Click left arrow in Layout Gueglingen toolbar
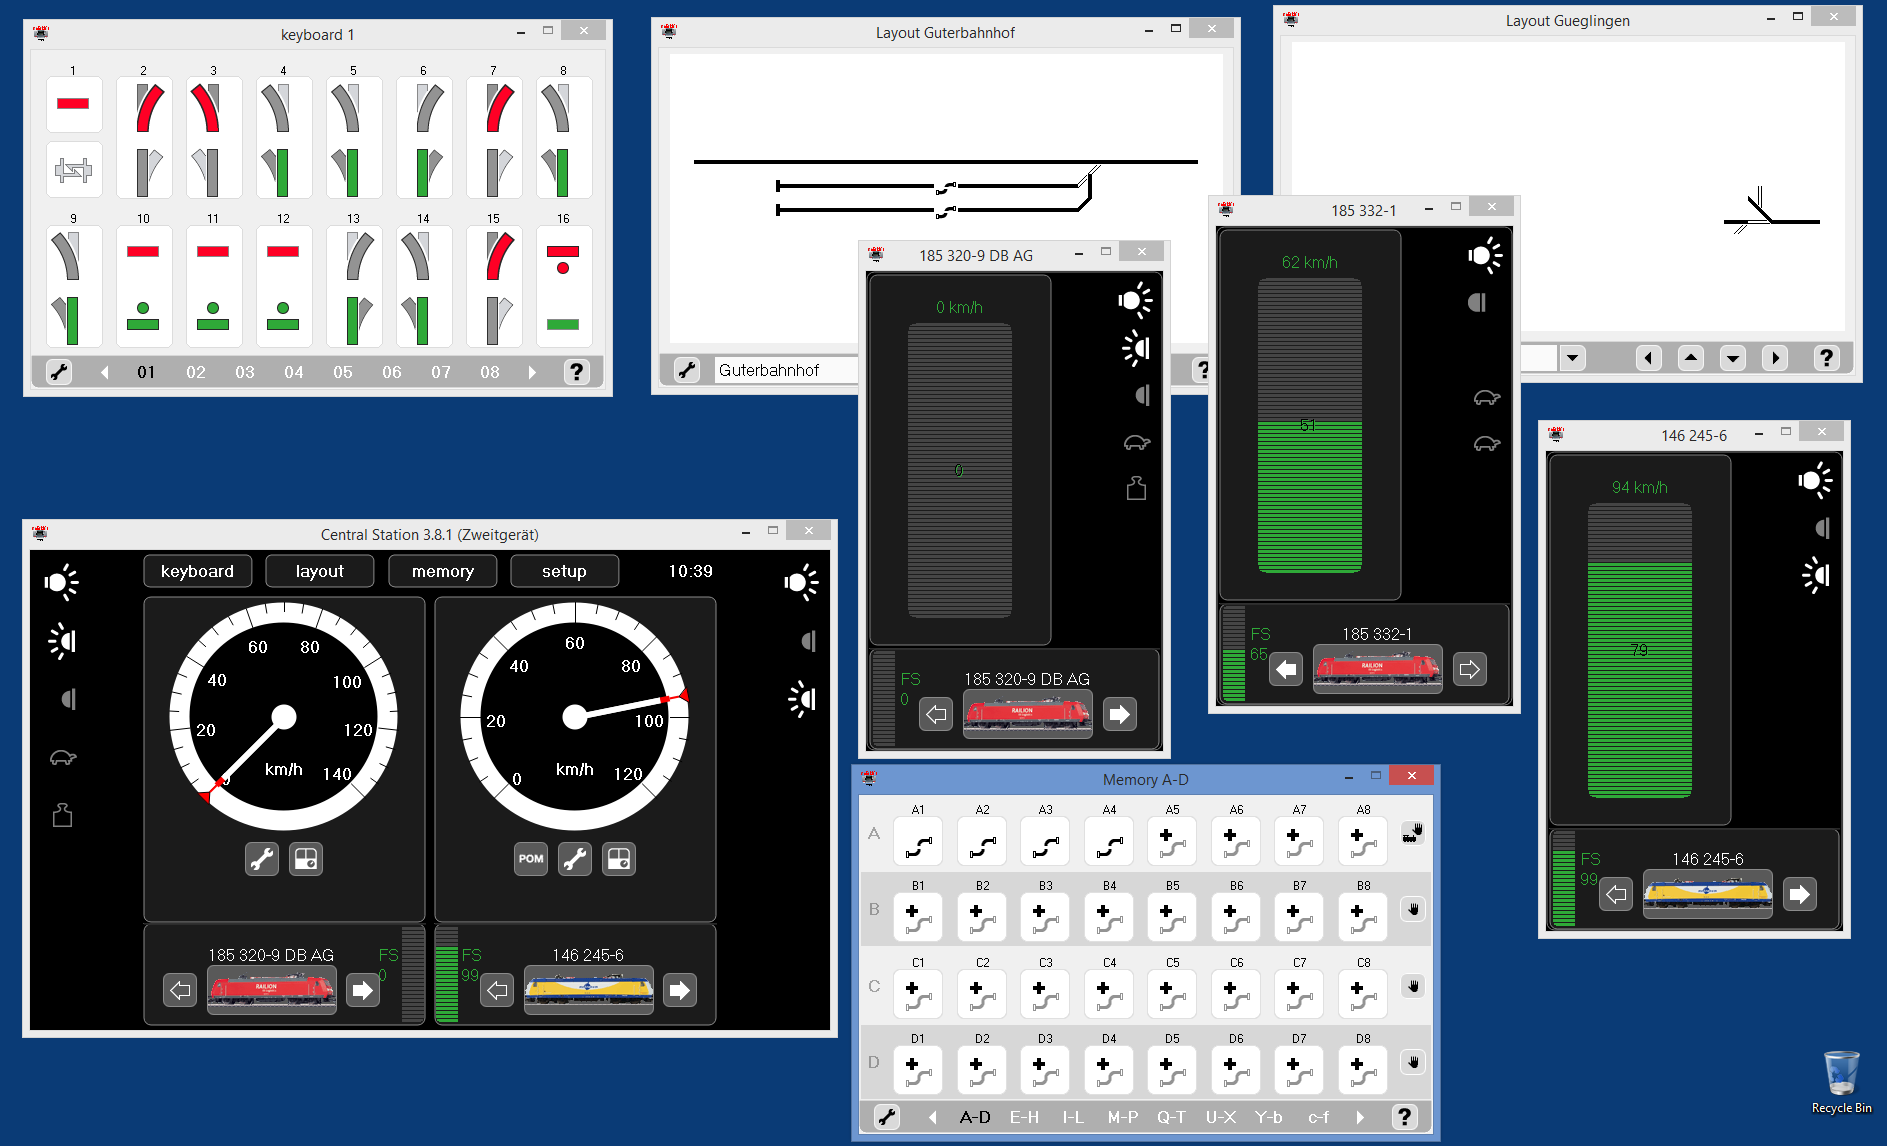Viewport: 1887px width, 1146px height. tap(1648, 357)
